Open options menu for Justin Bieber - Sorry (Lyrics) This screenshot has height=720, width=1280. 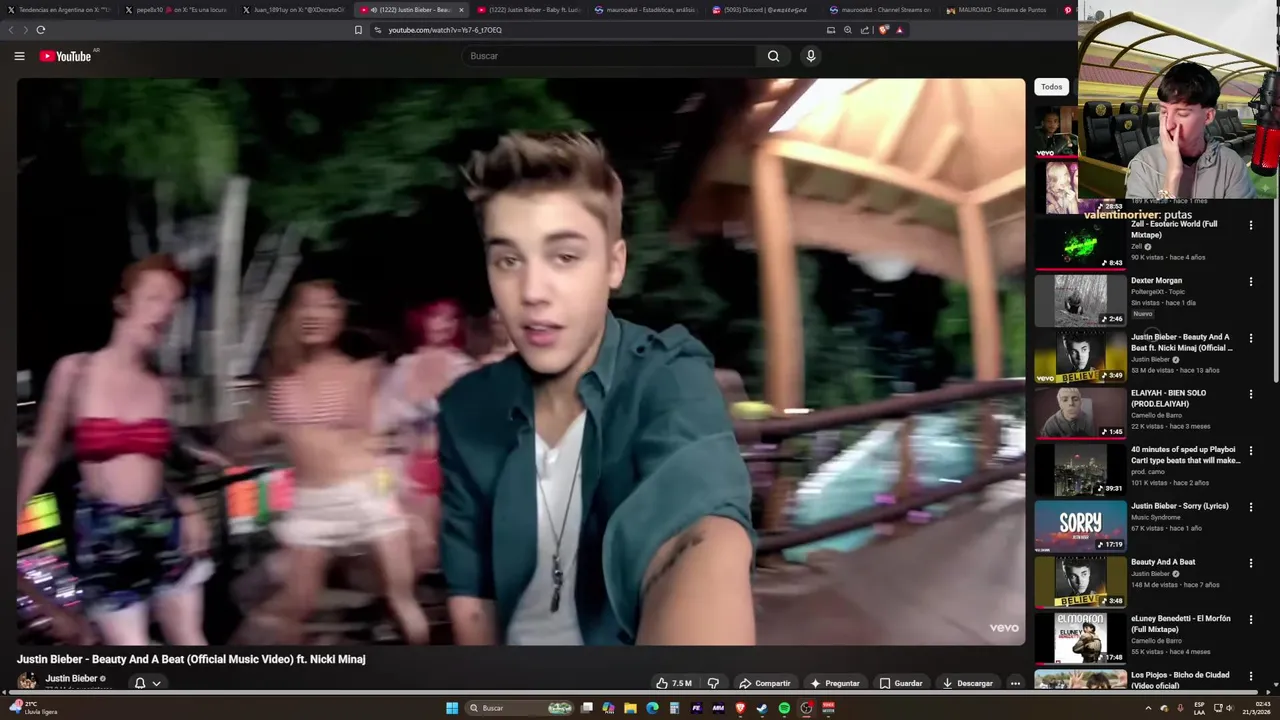pos(1250,507)
